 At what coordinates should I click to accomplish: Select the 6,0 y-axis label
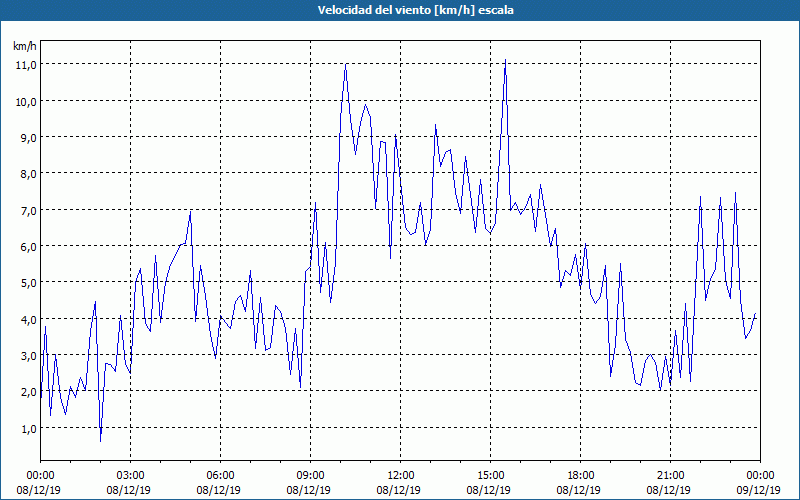pyautogui.click(x=28, y=246)
